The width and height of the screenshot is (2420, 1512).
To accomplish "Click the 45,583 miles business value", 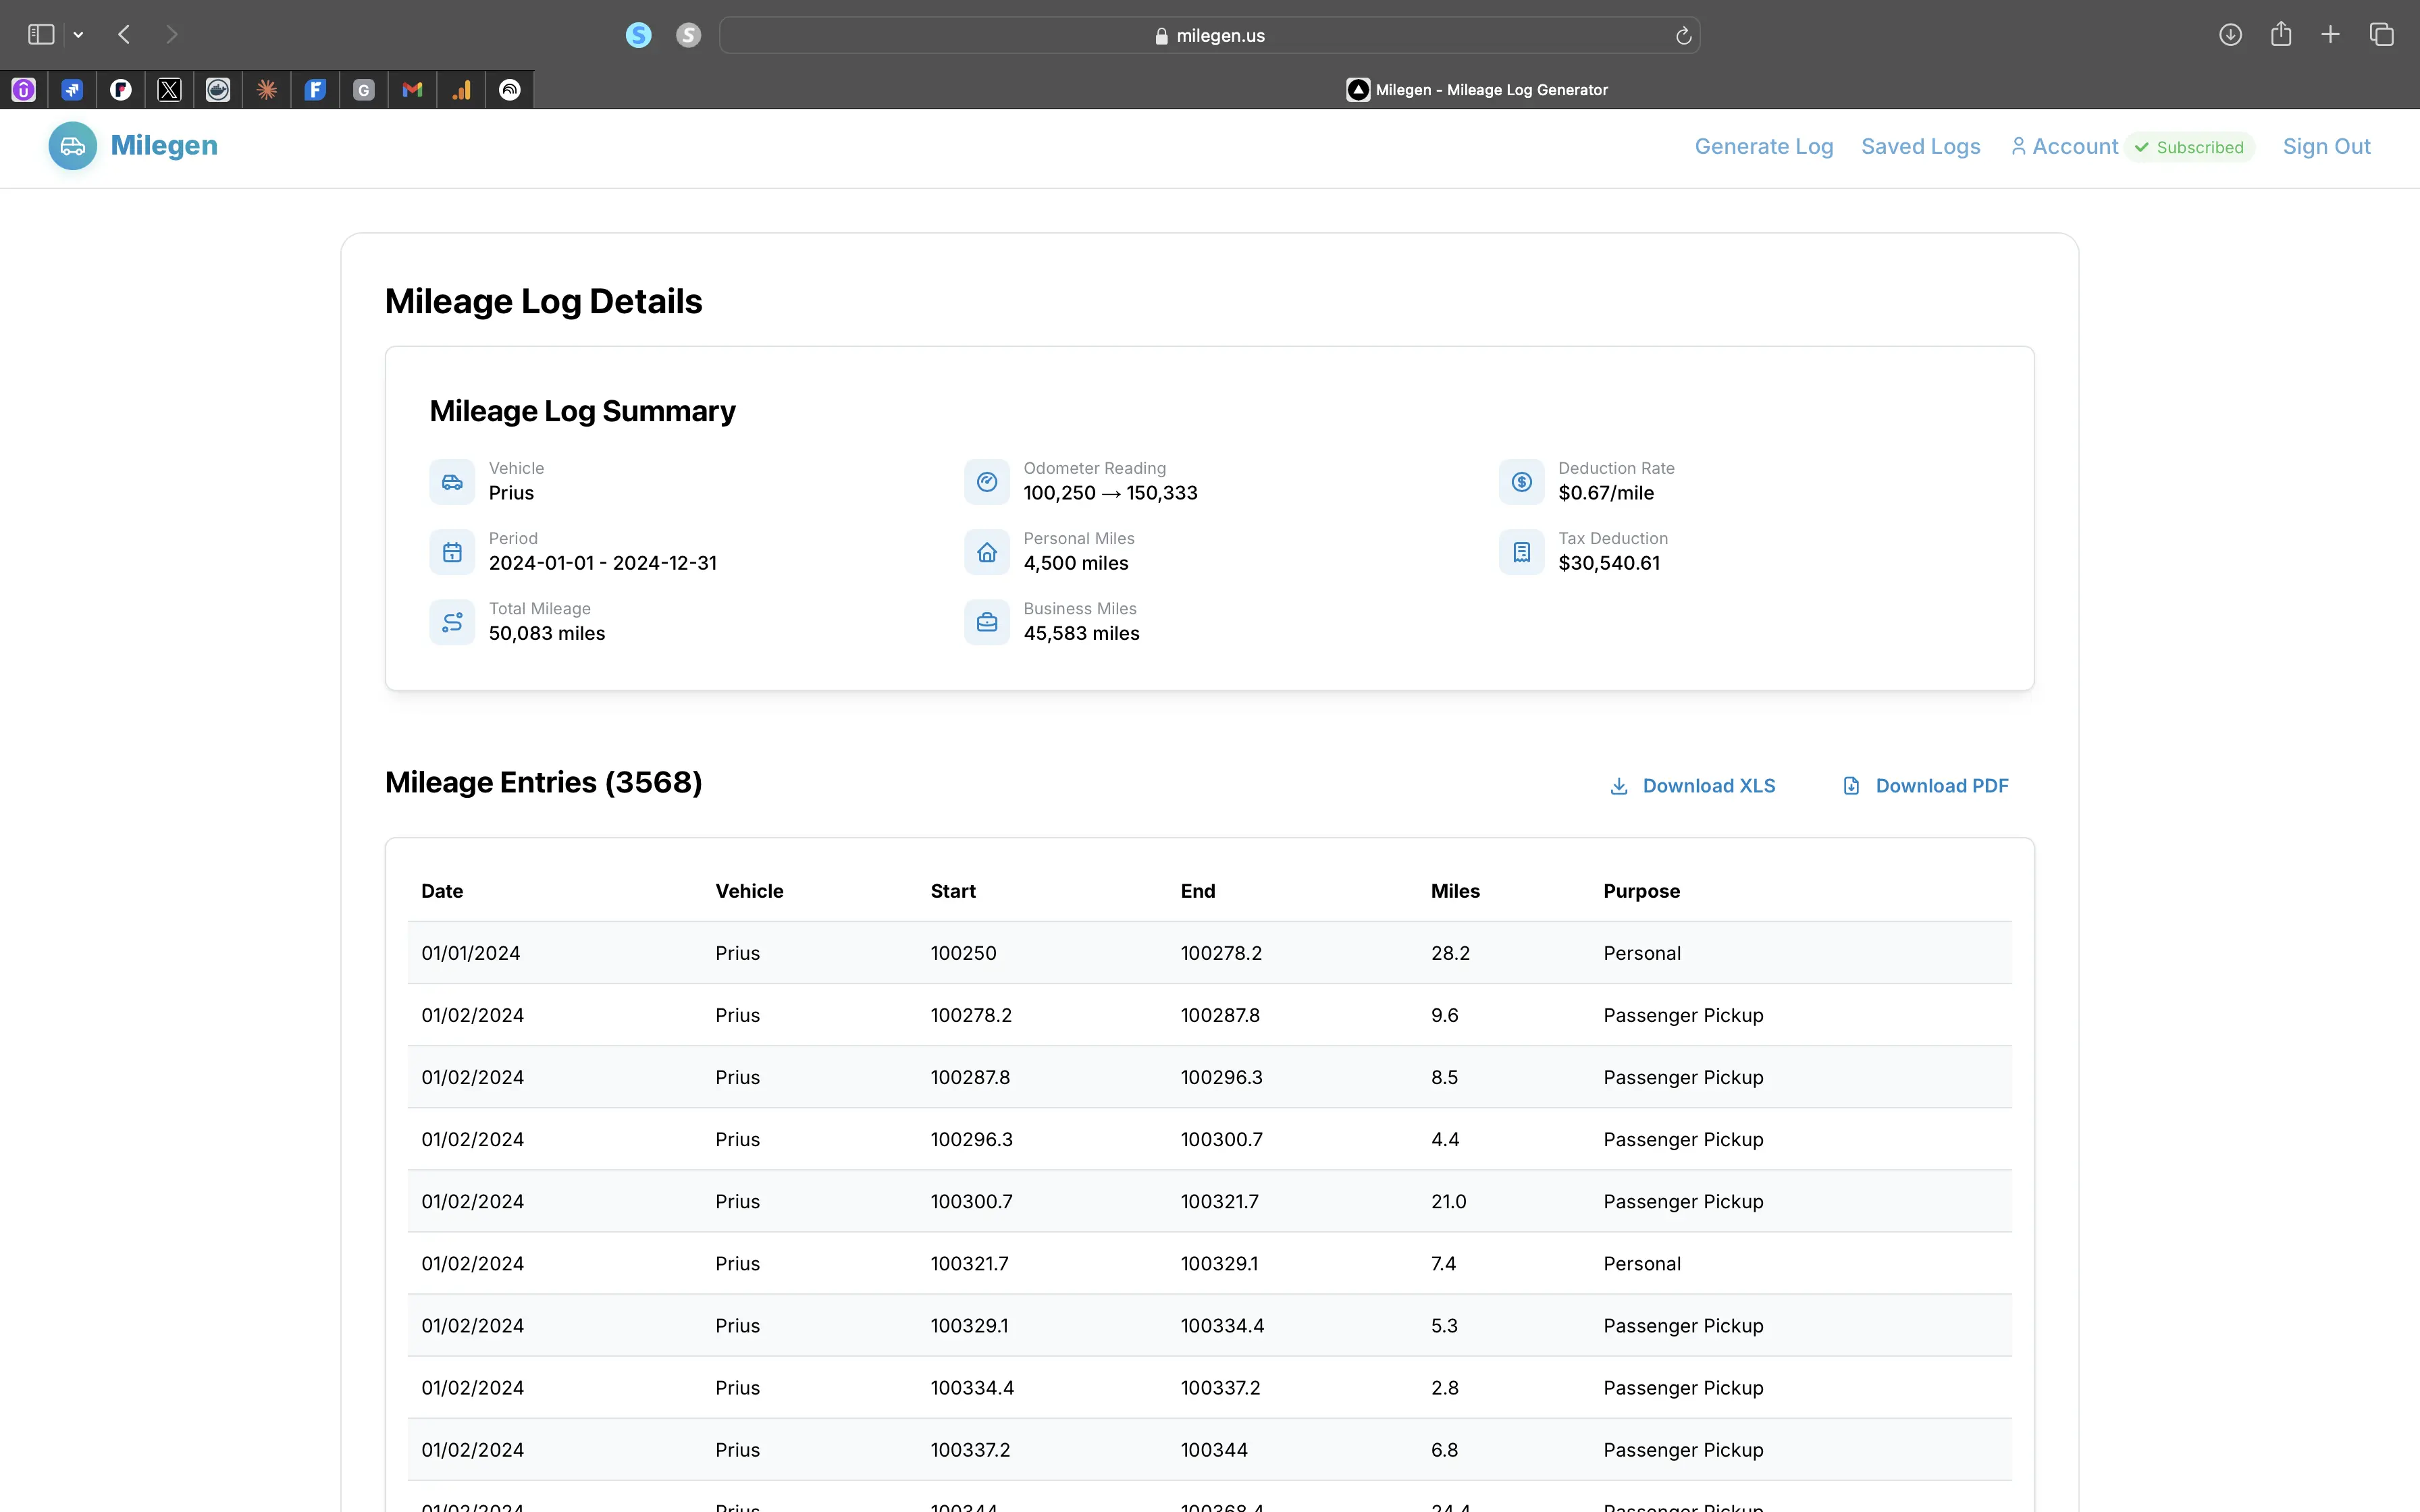I will [x=1081, y=633].
